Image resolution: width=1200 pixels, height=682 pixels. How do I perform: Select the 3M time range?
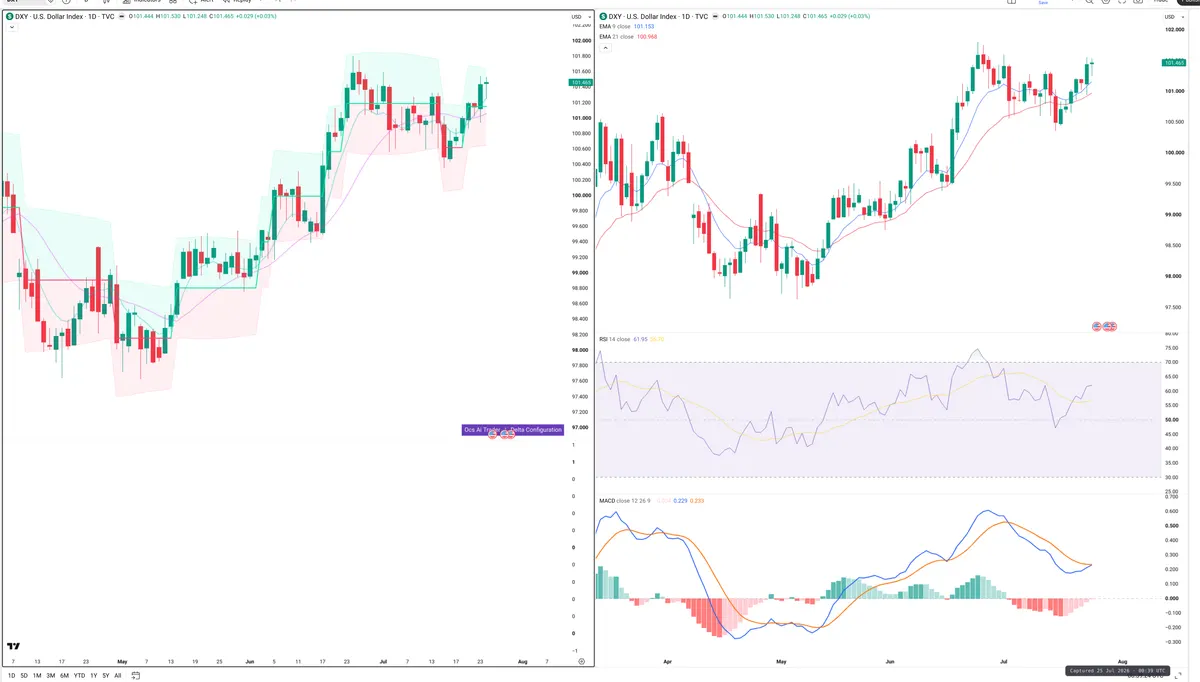[x=51, y=676]
